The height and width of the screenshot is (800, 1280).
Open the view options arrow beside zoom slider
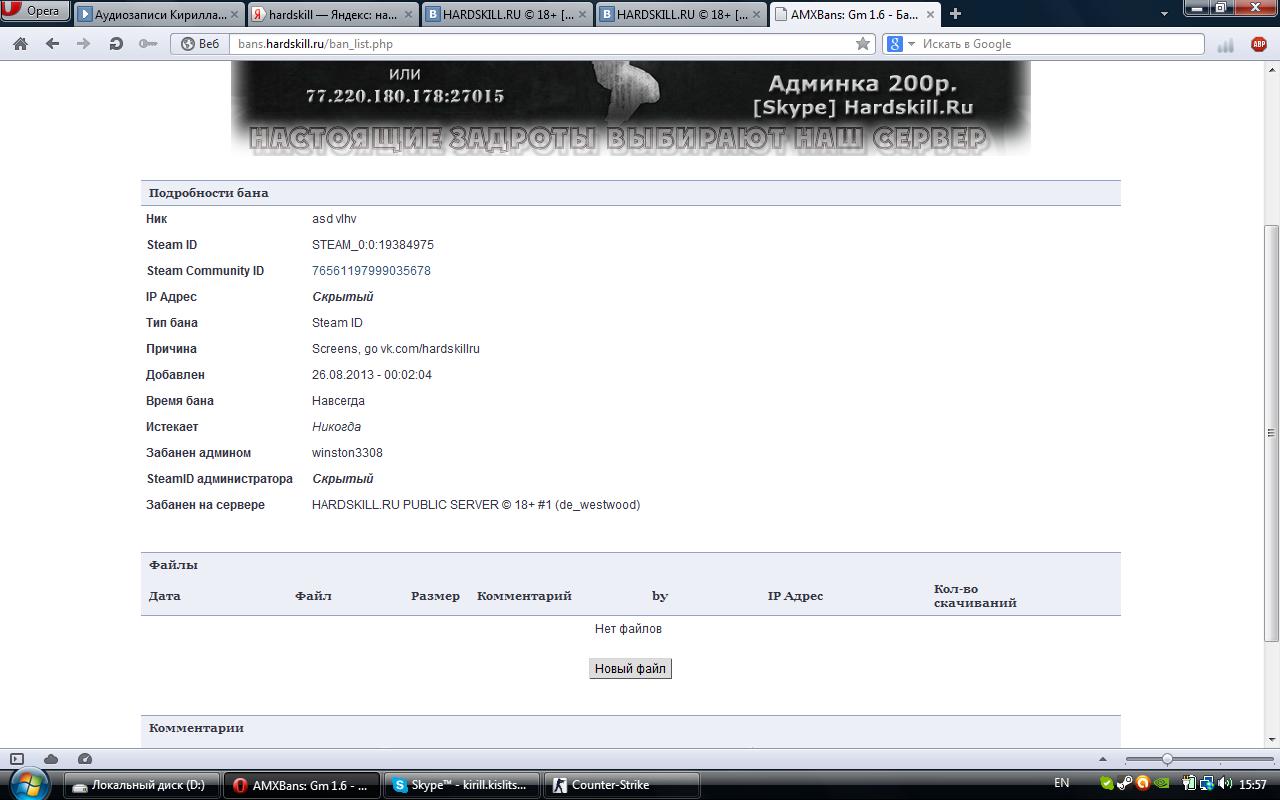pos(1103,759)
